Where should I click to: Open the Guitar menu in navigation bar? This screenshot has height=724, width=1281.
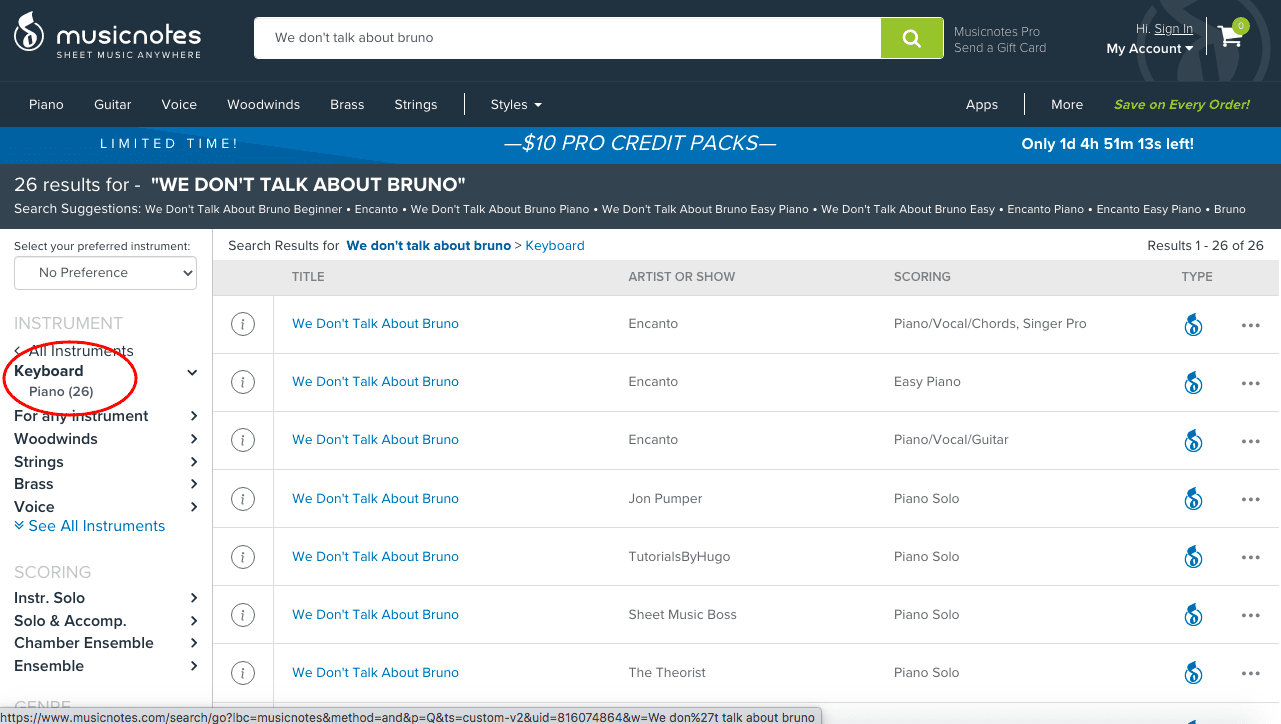[113, 105]
